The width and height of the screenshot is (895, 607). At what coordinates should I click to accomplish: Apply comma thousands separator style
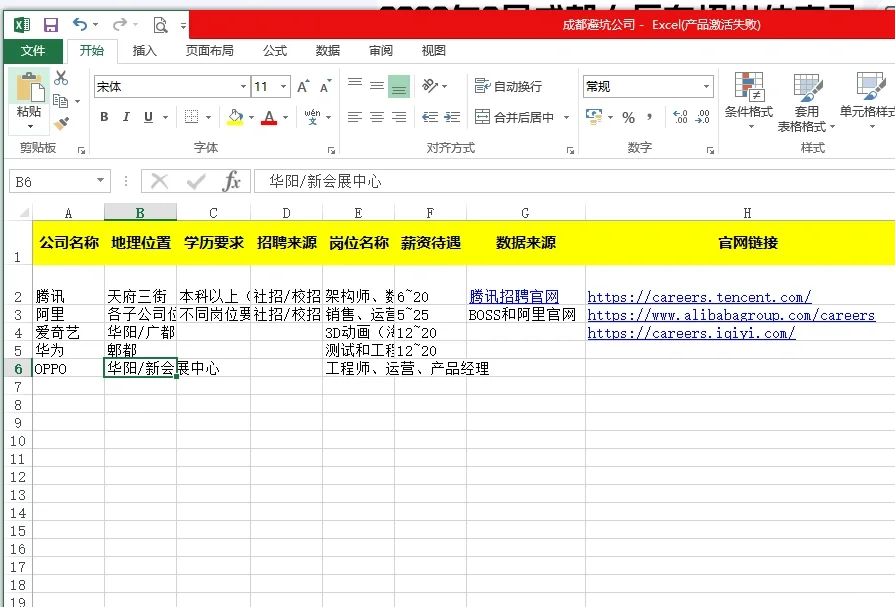pos(650,117)
